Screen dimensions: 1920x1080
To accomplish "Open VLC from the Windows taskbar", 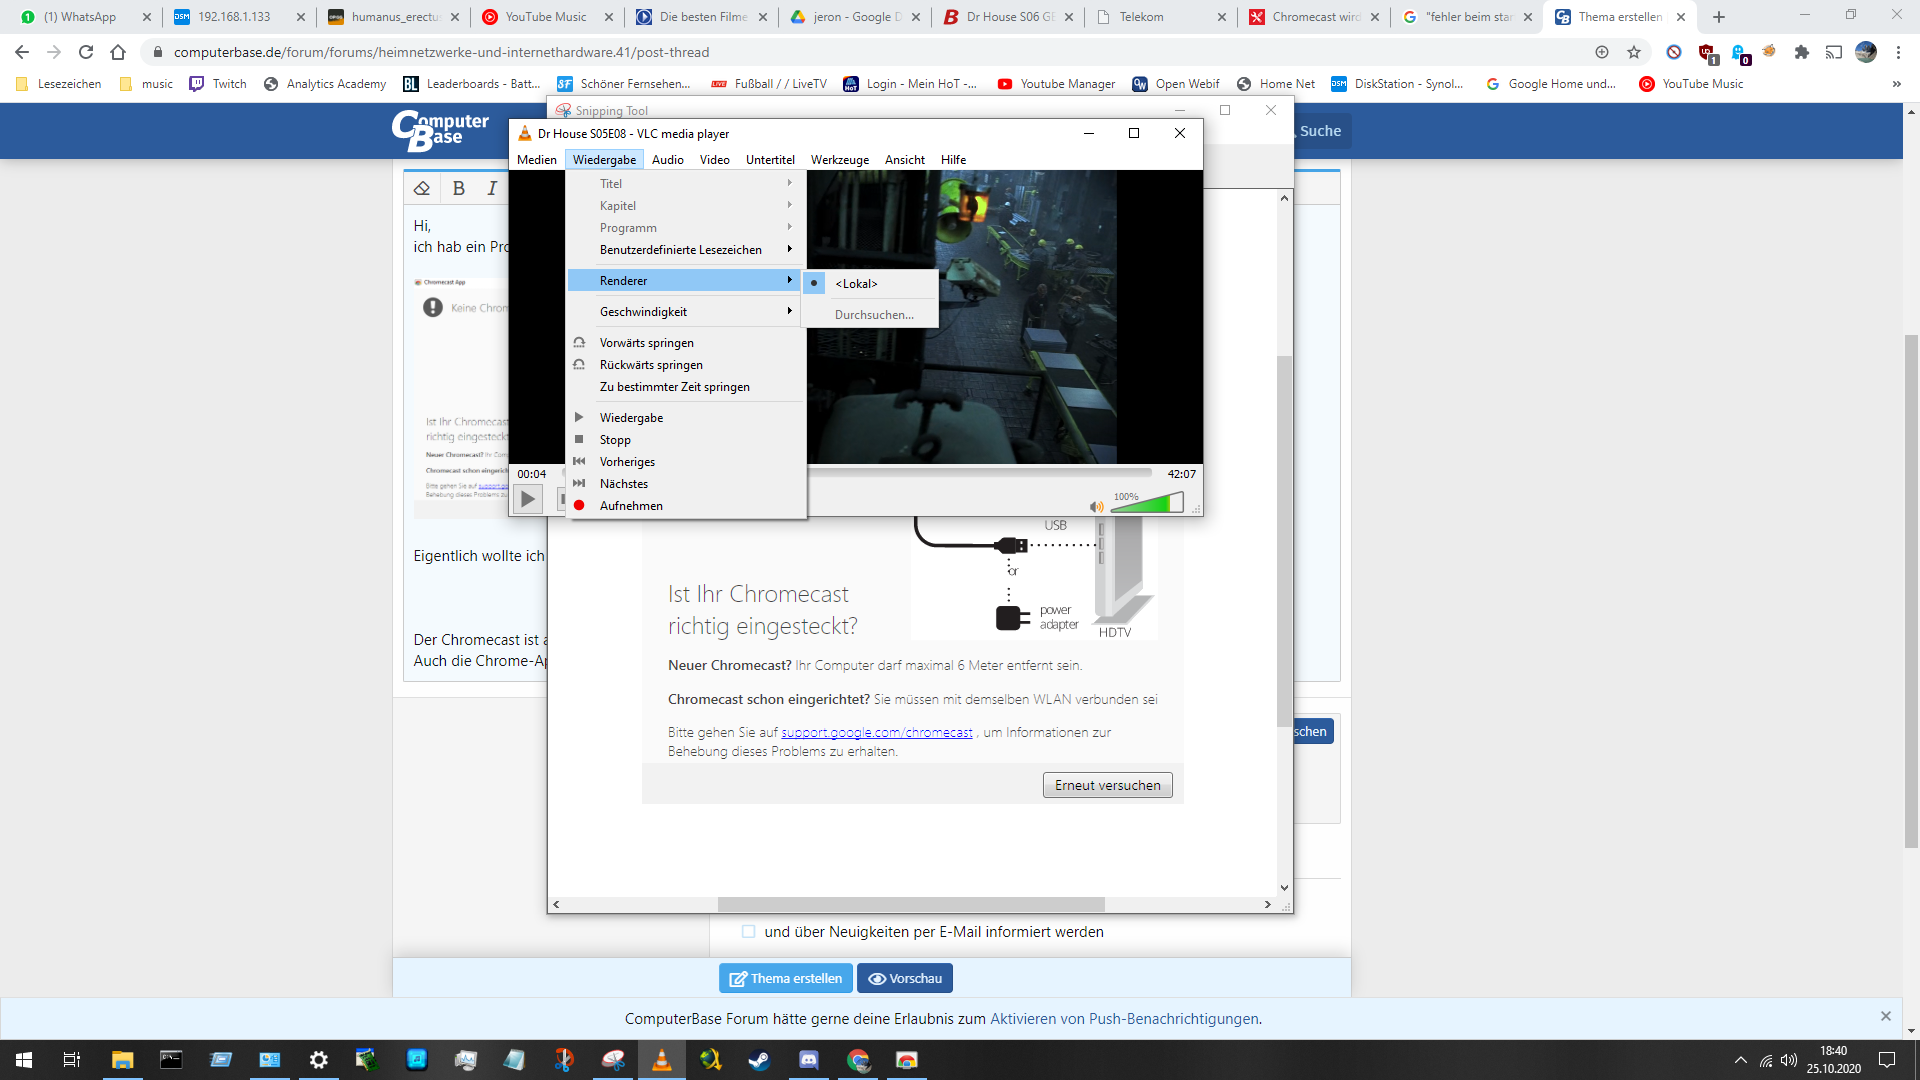I will (x=662, y=1060).
